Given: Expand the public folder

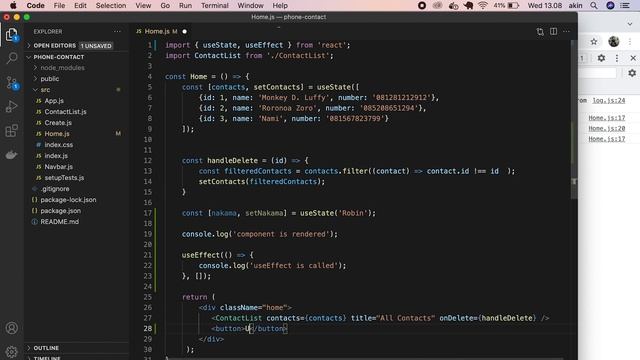Looking at the screenshot, I should pyautogui.click(x=50, y=79).
